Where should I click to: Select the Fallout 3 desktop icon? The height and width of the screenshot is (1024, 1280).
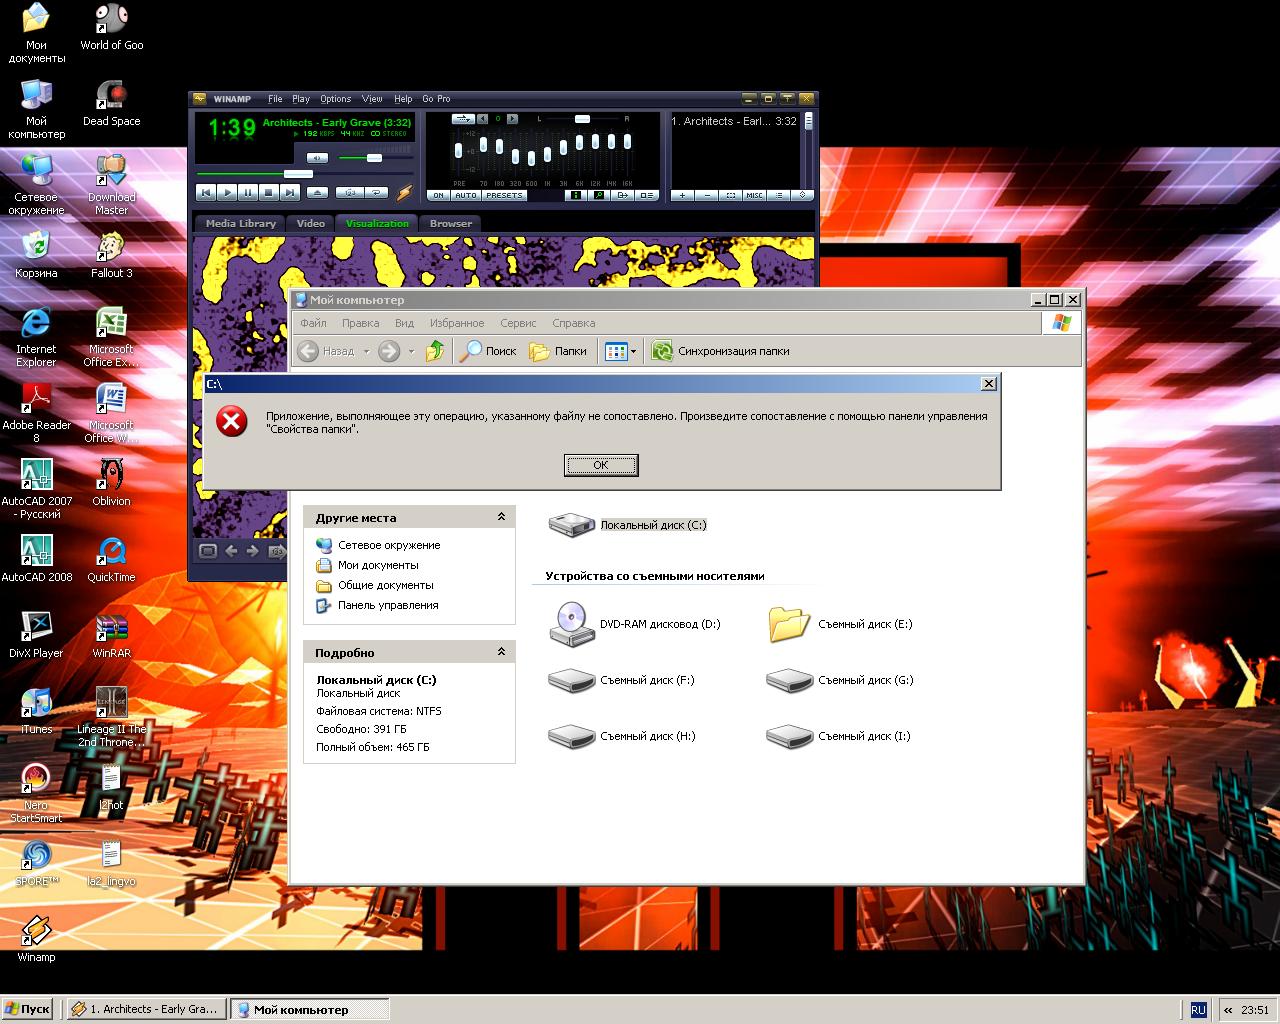tap(111, 255)
